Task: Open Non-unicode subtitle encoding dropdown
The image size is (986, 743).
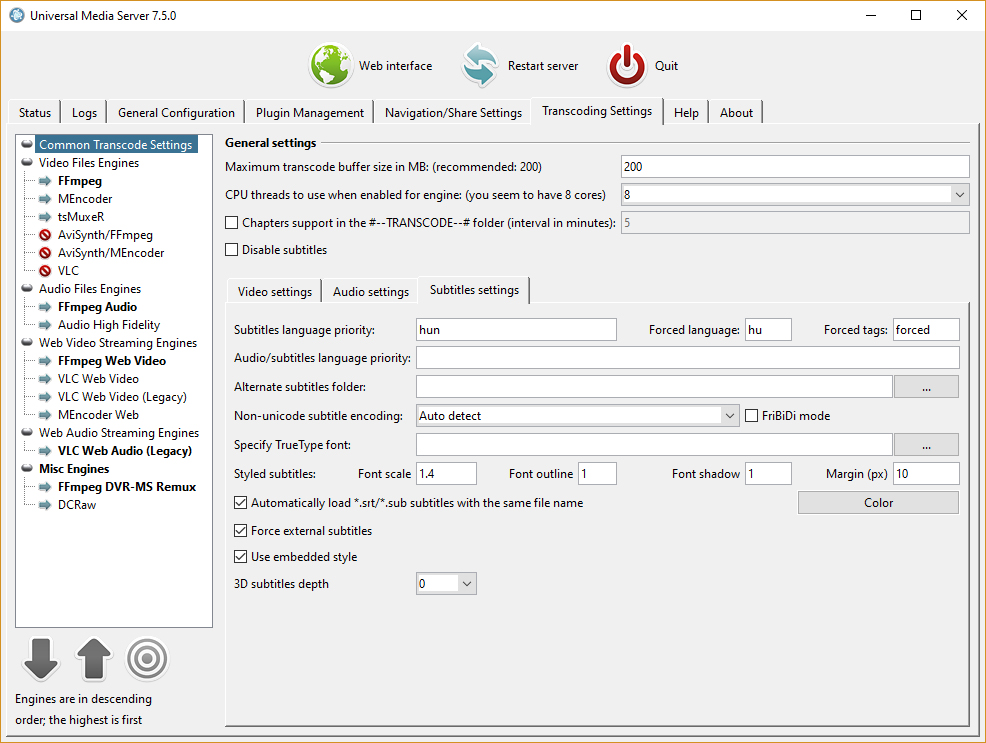Action: [729, 416]
